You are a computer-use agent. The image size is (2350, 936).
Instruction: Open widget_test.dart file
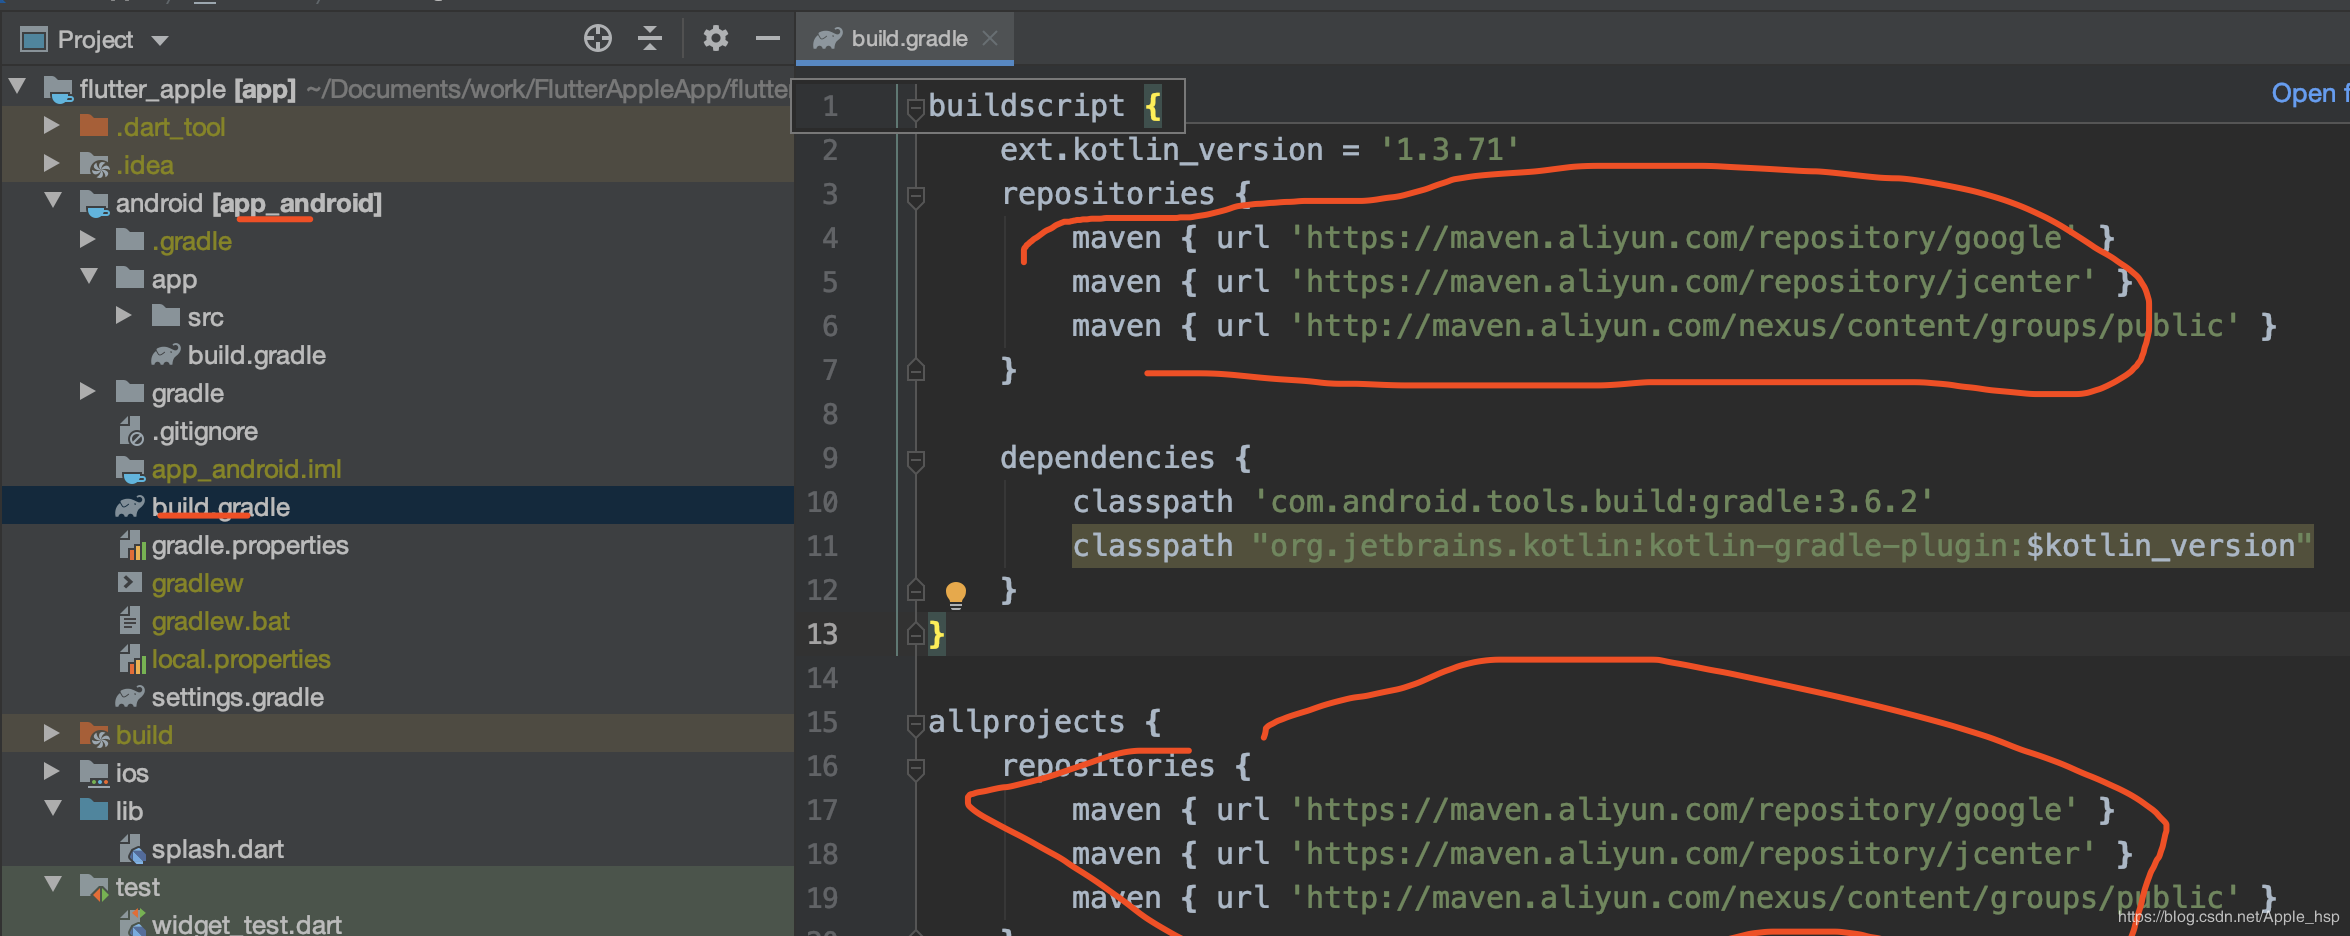[x=246, y=924]
